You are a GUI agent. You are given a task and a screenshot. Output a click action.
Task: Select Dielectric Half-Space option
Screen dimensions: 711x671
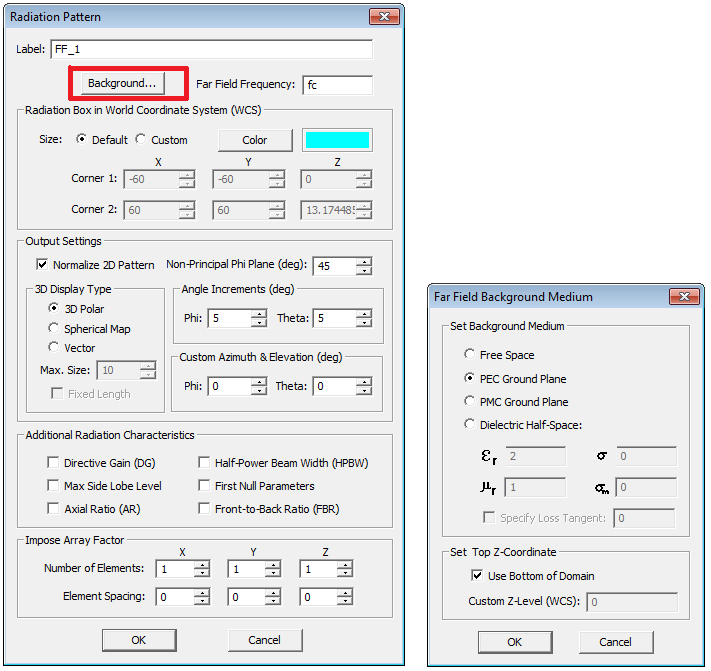469,424
